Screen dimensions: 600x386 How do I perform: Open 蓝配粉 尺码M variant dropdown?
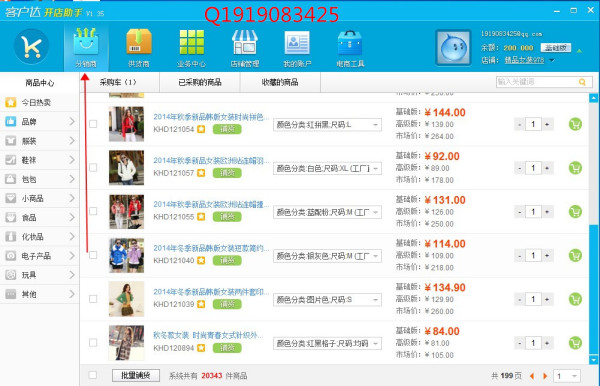pyautogui.click(x=327, y=212)
